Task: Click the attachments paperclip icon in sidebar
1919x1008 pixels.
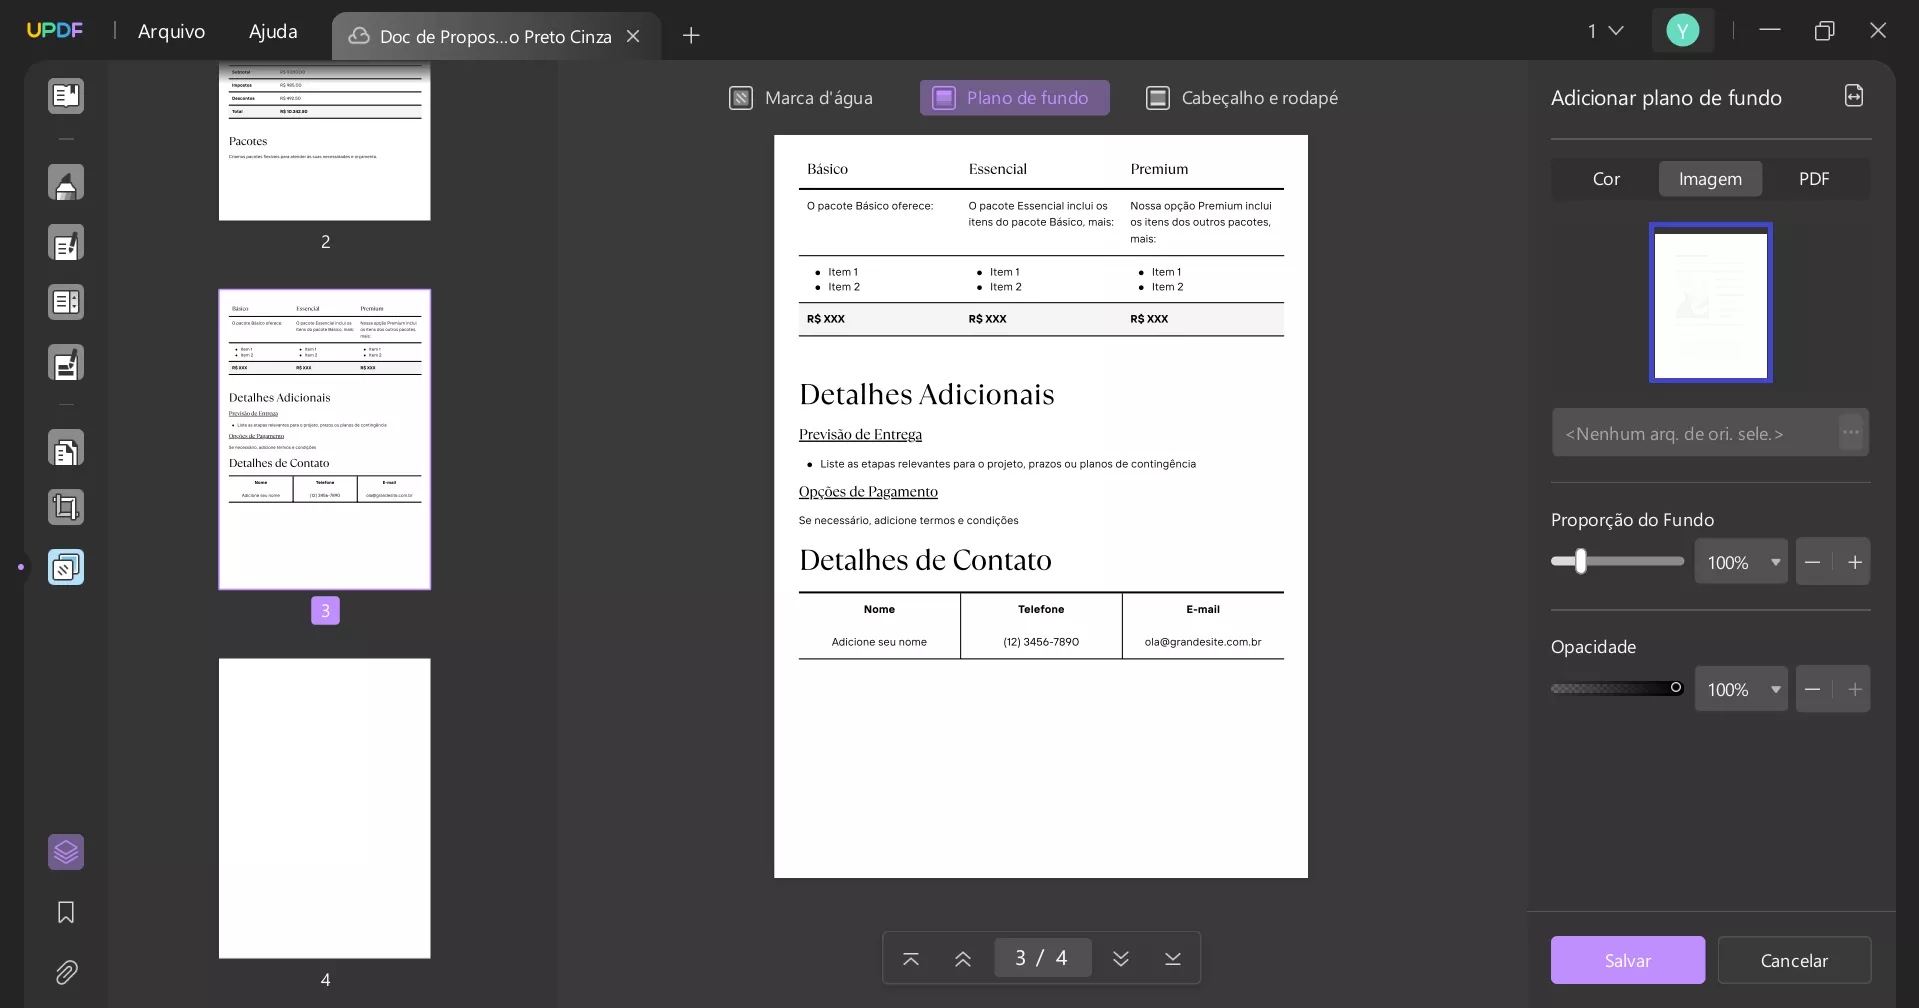Action: tap(66, 972)
